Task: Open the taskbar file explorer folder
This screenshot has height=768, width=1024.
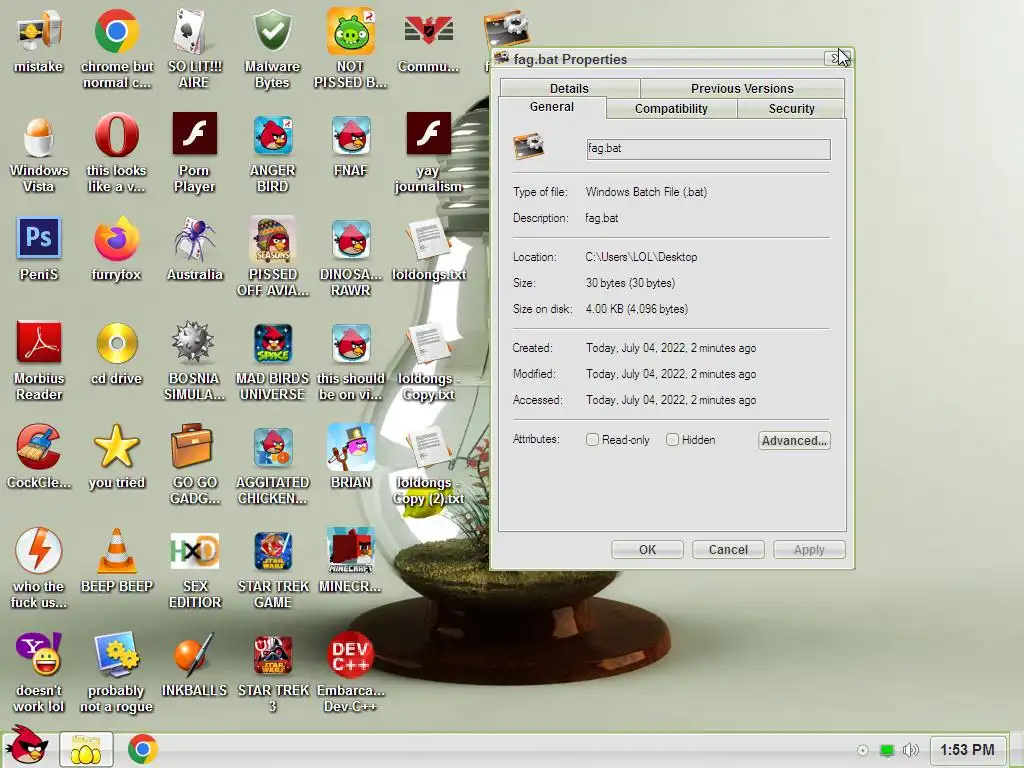Action: (x=86, y=750)
